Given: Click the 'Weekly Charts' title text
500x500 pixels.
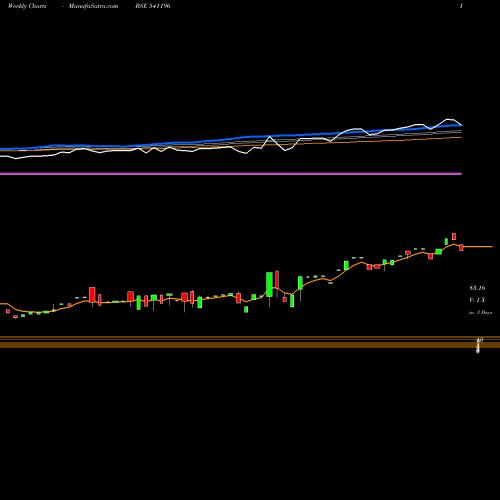Looking at the screenshot, I should [27, 6].
